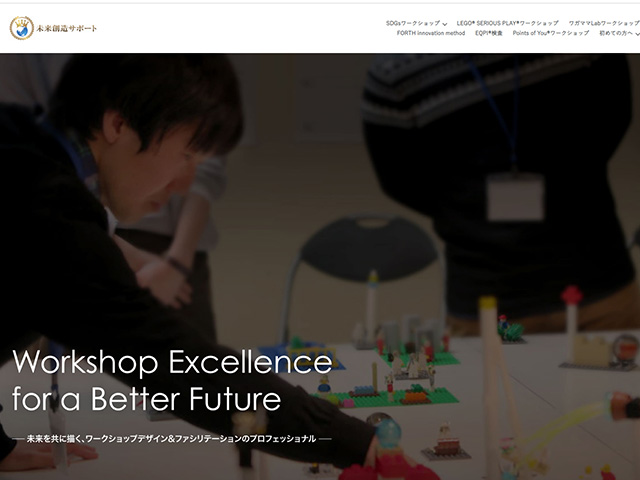Viewport: 640px width, 480px height.
Task: Open LEGO SERIOUS PLAY ワークショップ page
Action: coord(507,23)
